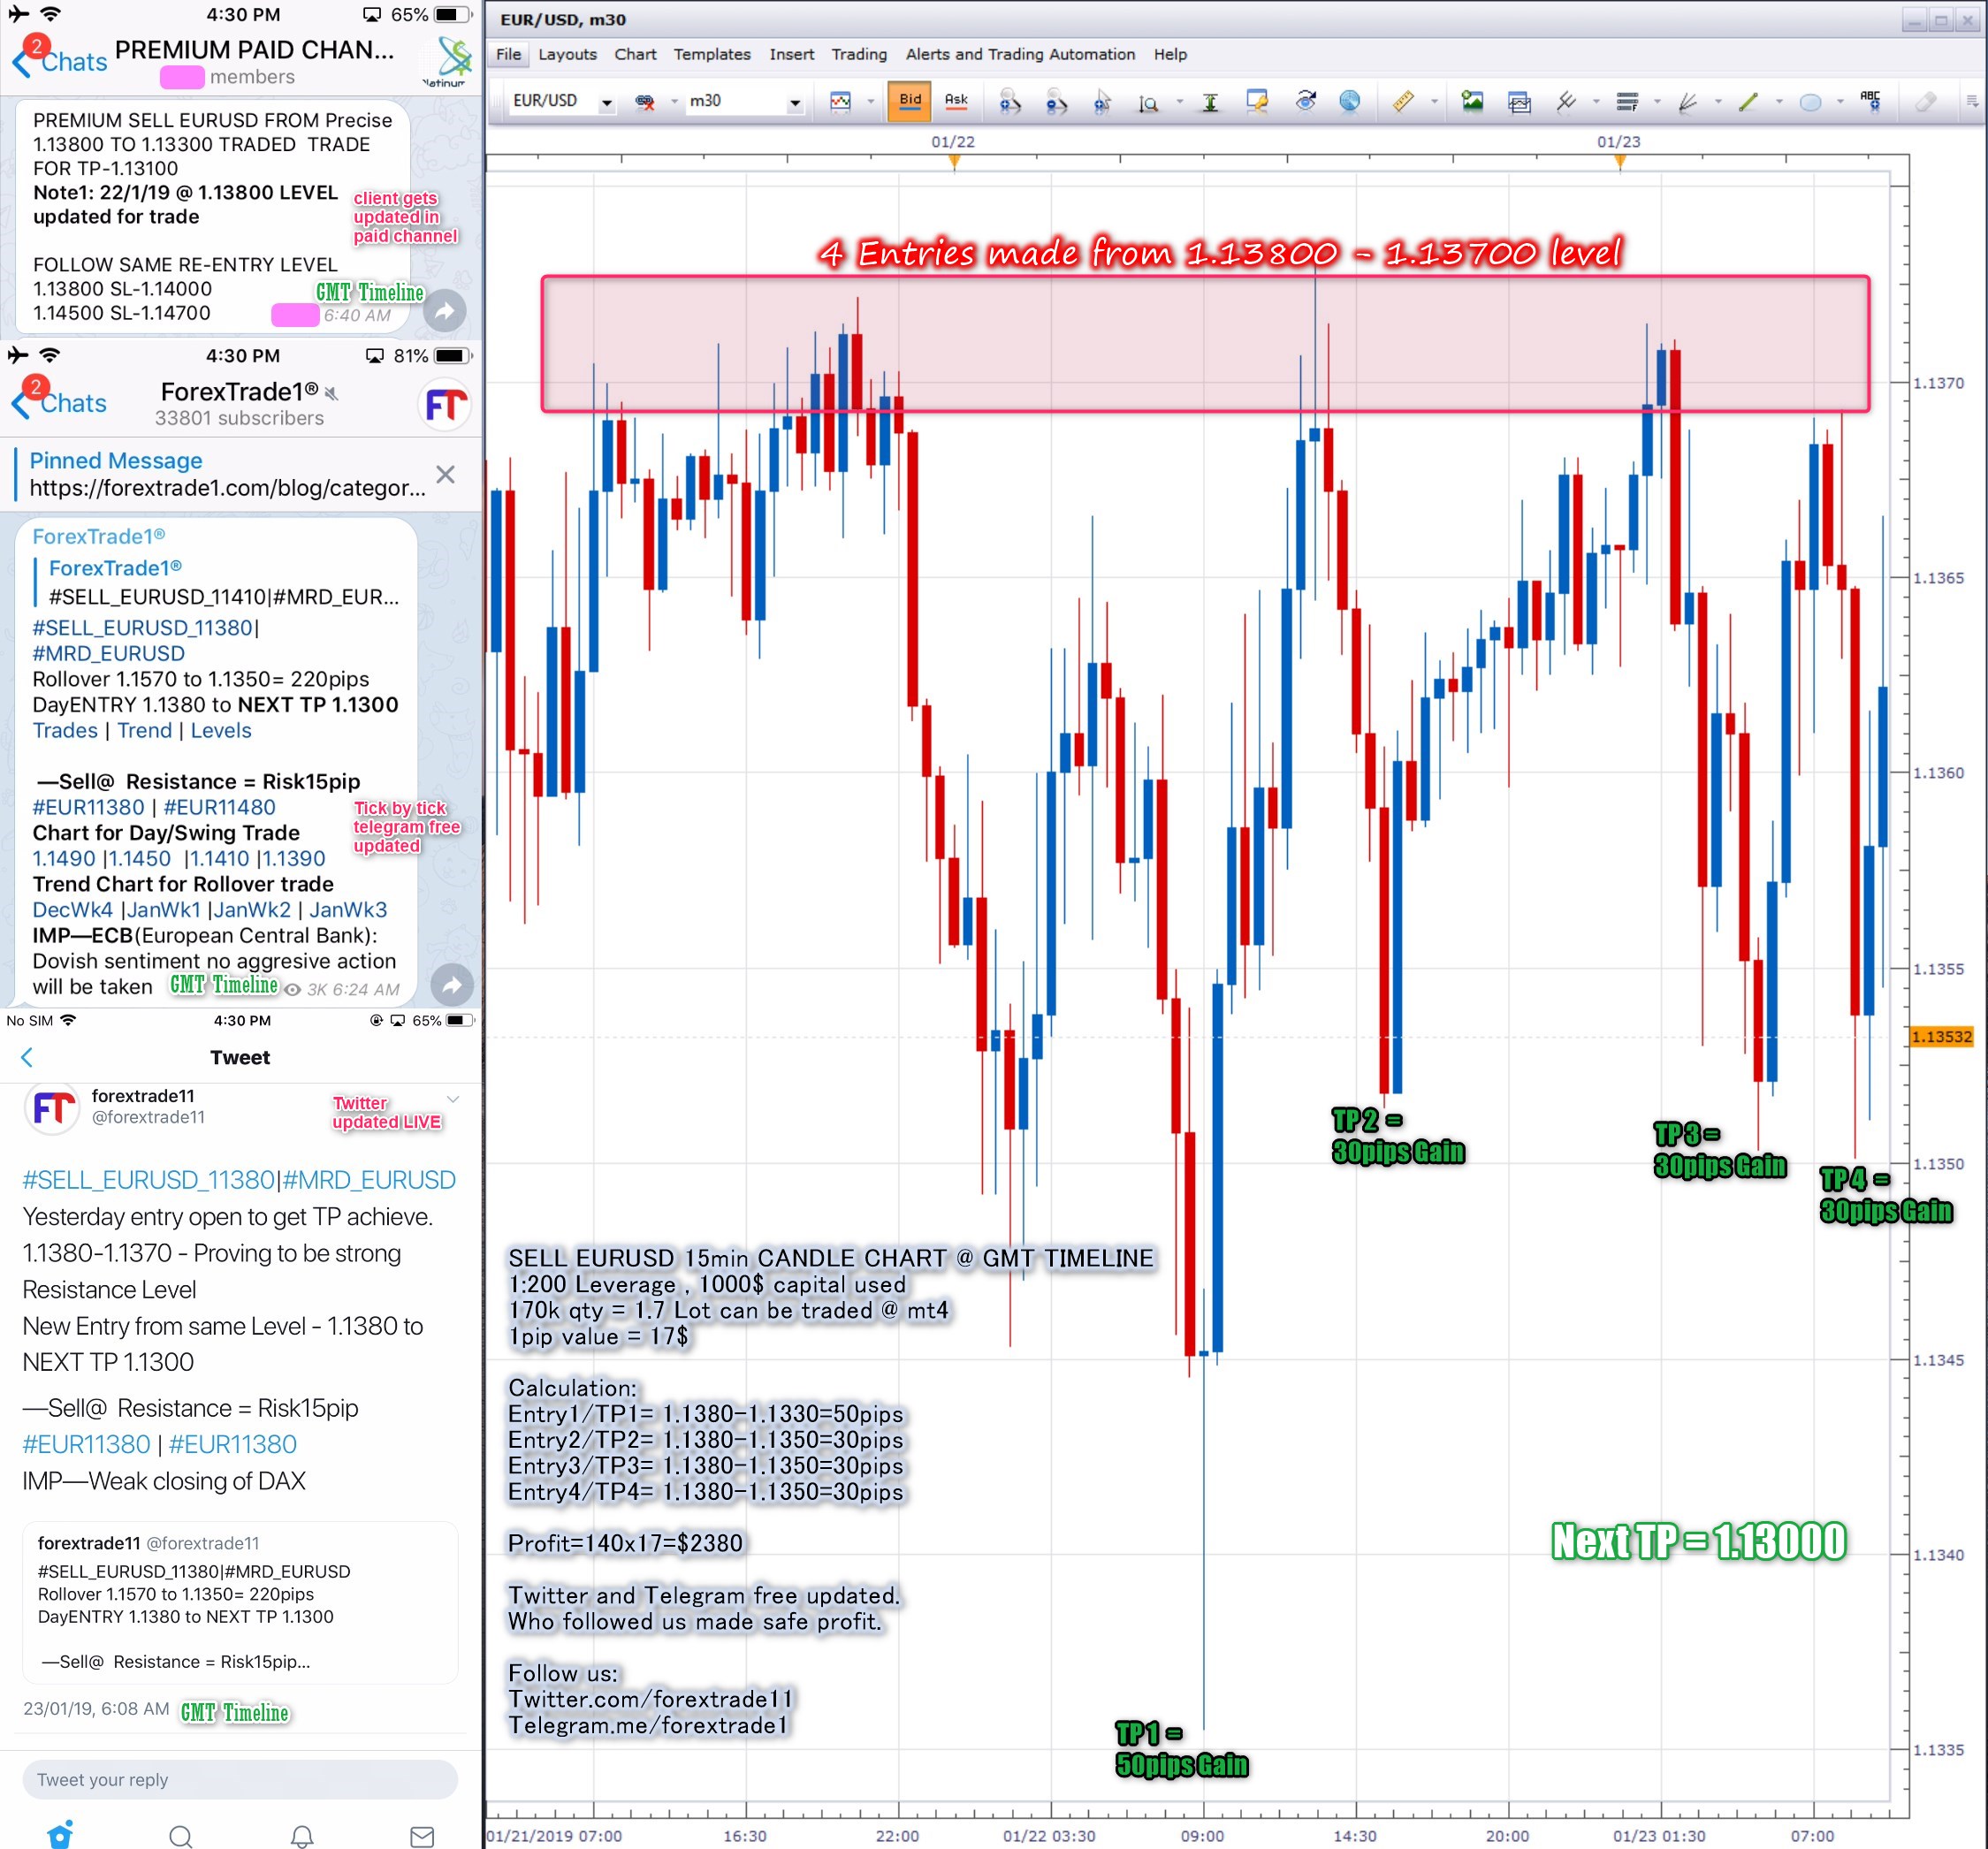Open the pinned forextrade1.com blog link
Screen dimensions: 1988x1849
227,488
